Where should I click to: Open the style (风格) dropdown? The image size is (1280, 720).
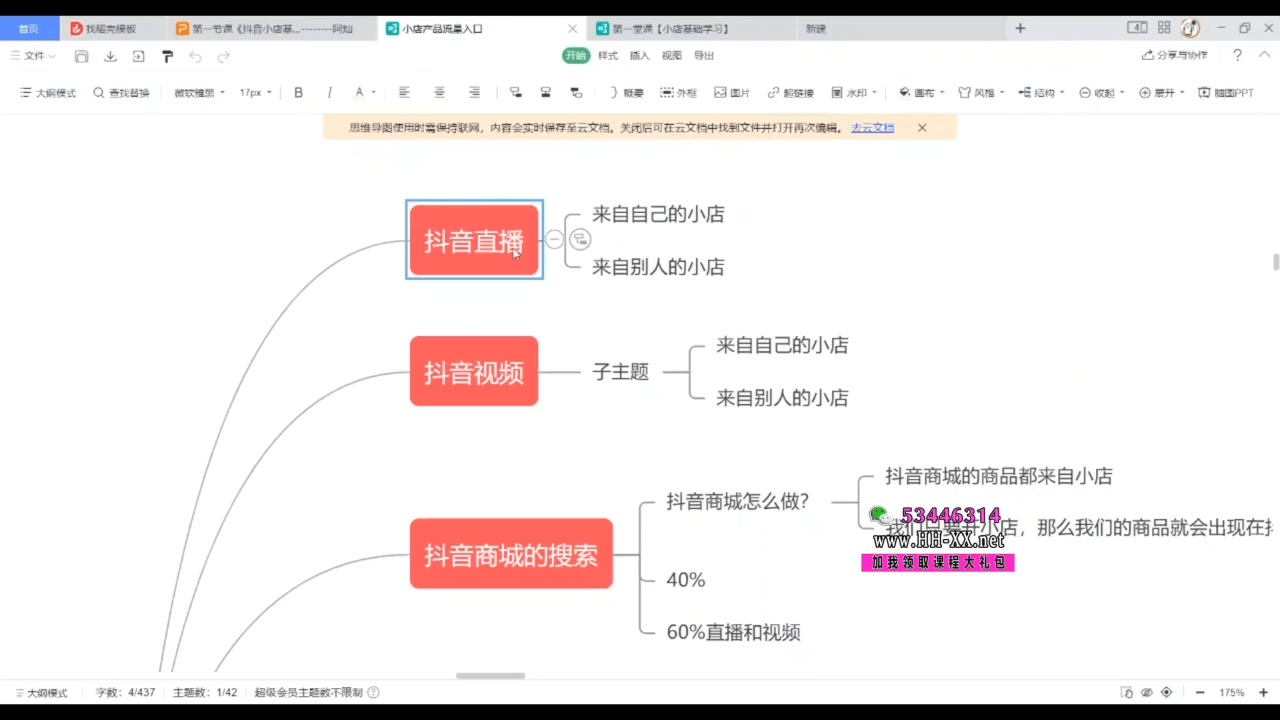tap(981, 92)
